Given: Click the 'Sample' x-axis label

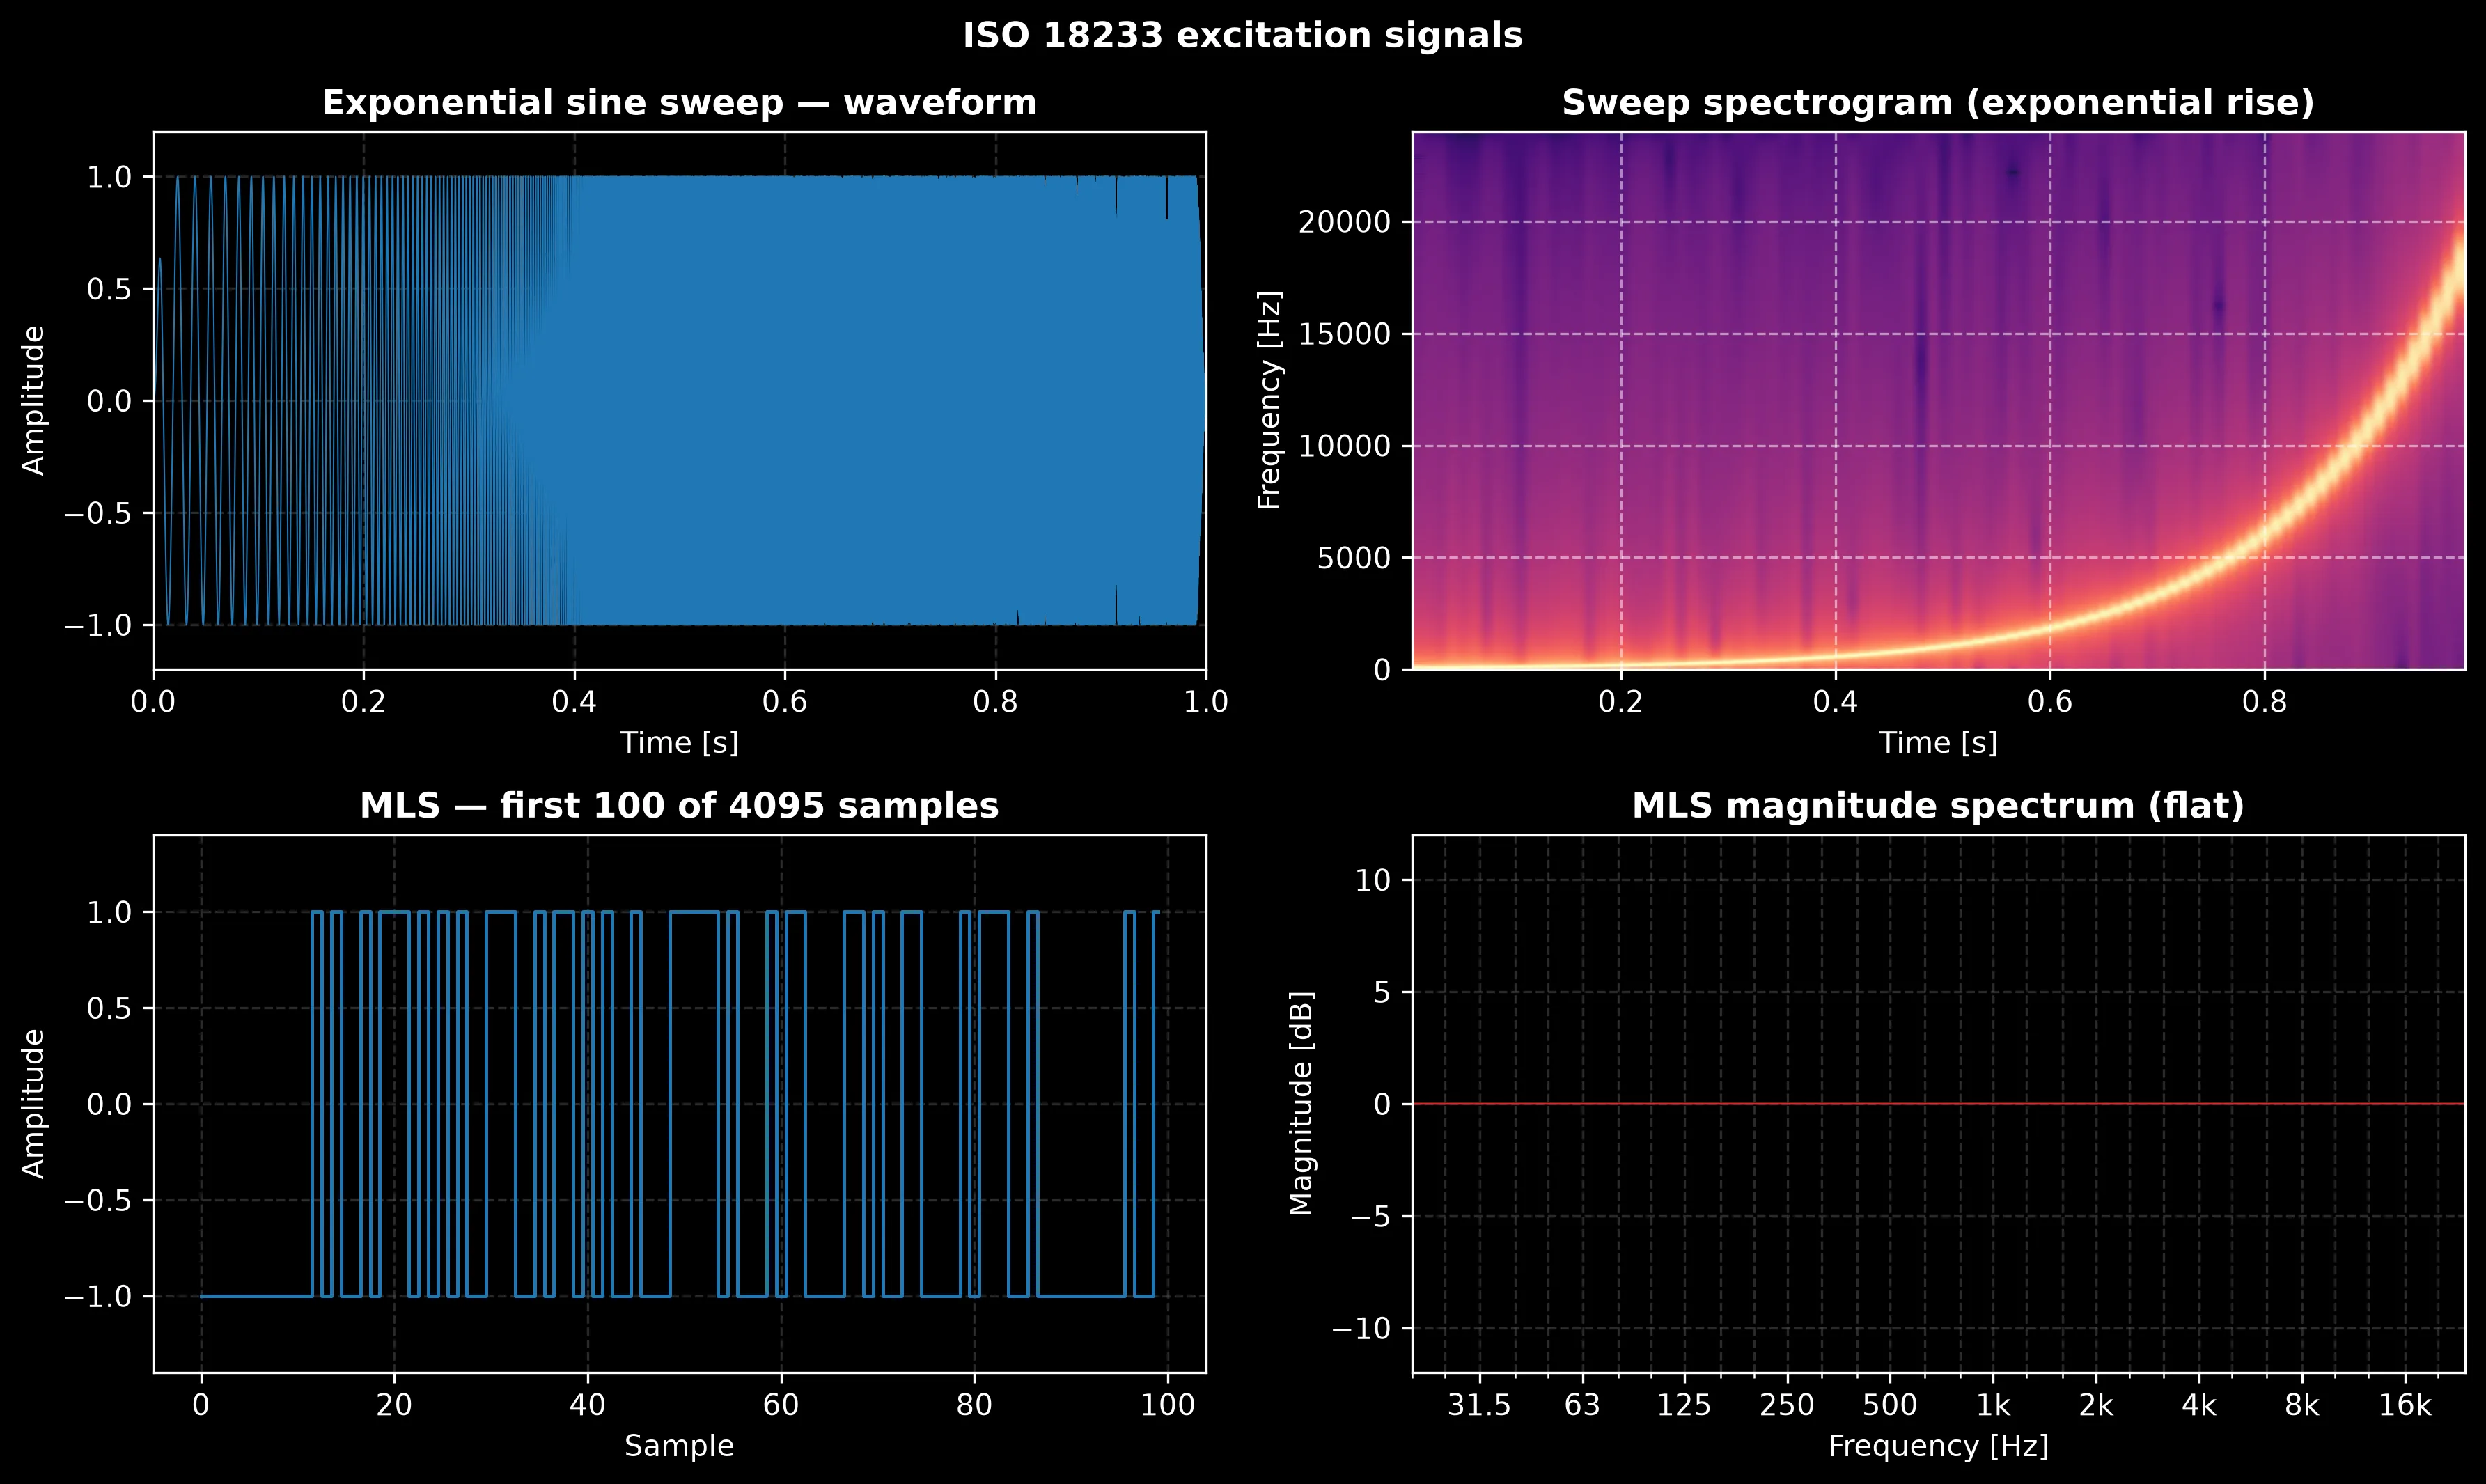Looking at the screenshot, I should pyautogui.click(x=679, y=1446).
